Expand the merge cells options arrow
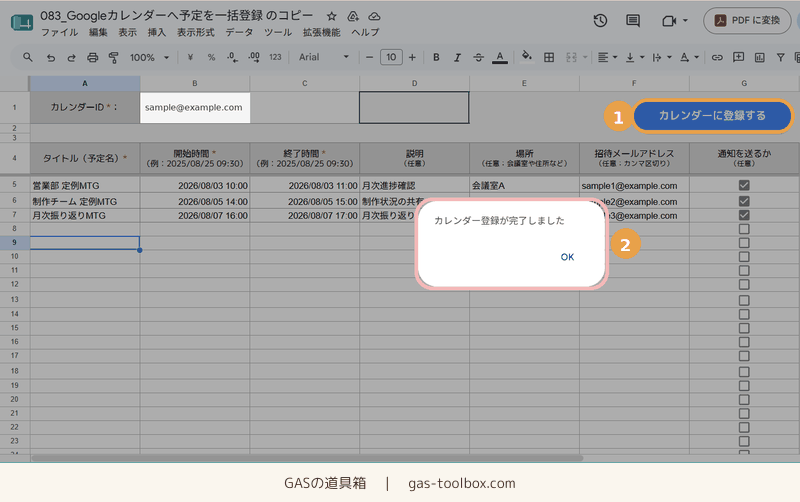 (585, 57)
